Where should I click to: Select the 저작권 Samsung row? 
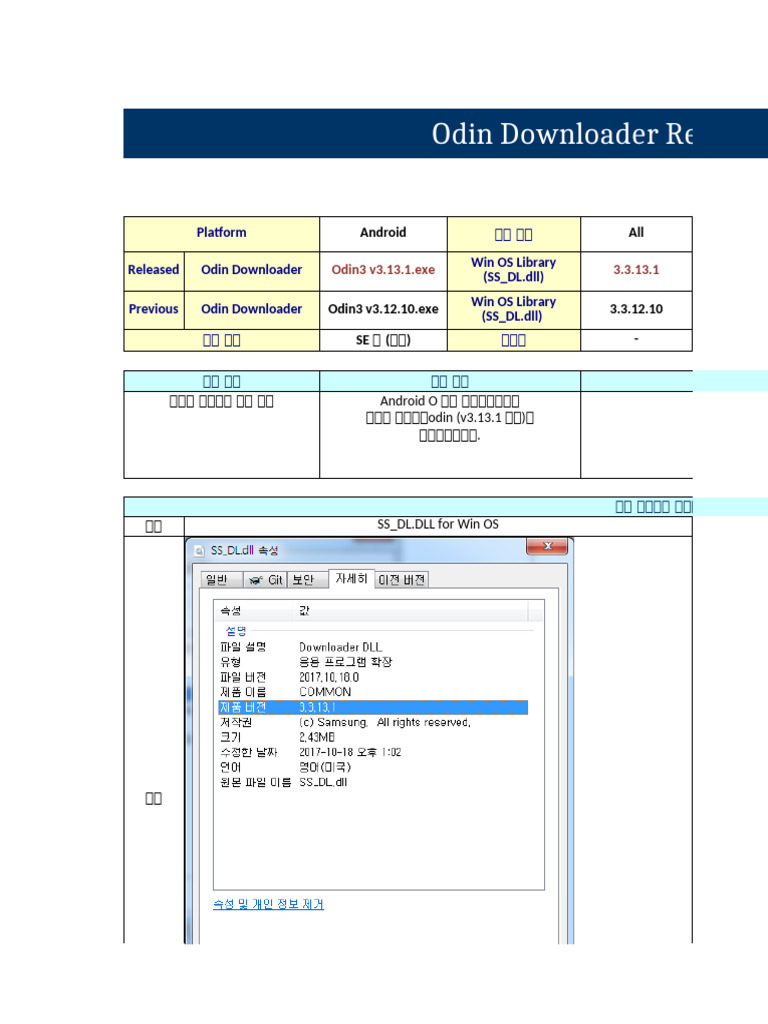pos(373,722)
